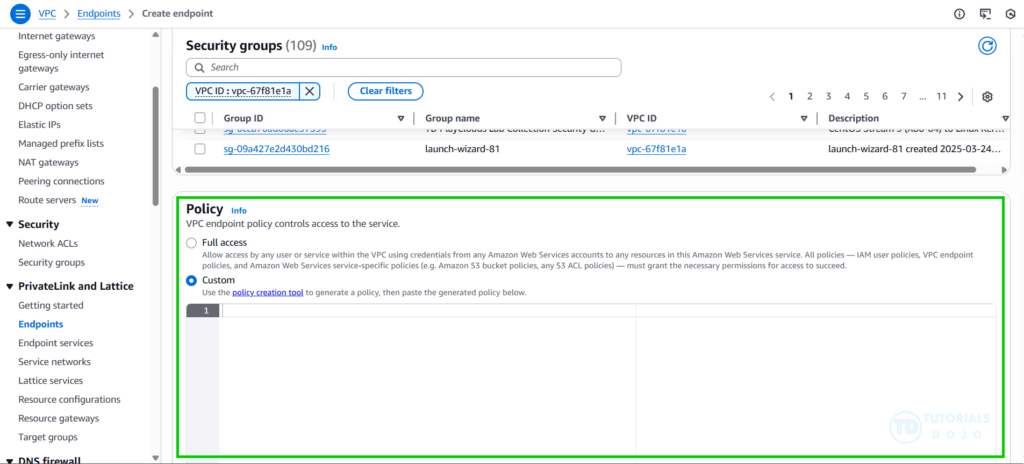Screen dimensions: 1024x464
Task: Click the refresh security groups icon
Action: coord(986,46)
